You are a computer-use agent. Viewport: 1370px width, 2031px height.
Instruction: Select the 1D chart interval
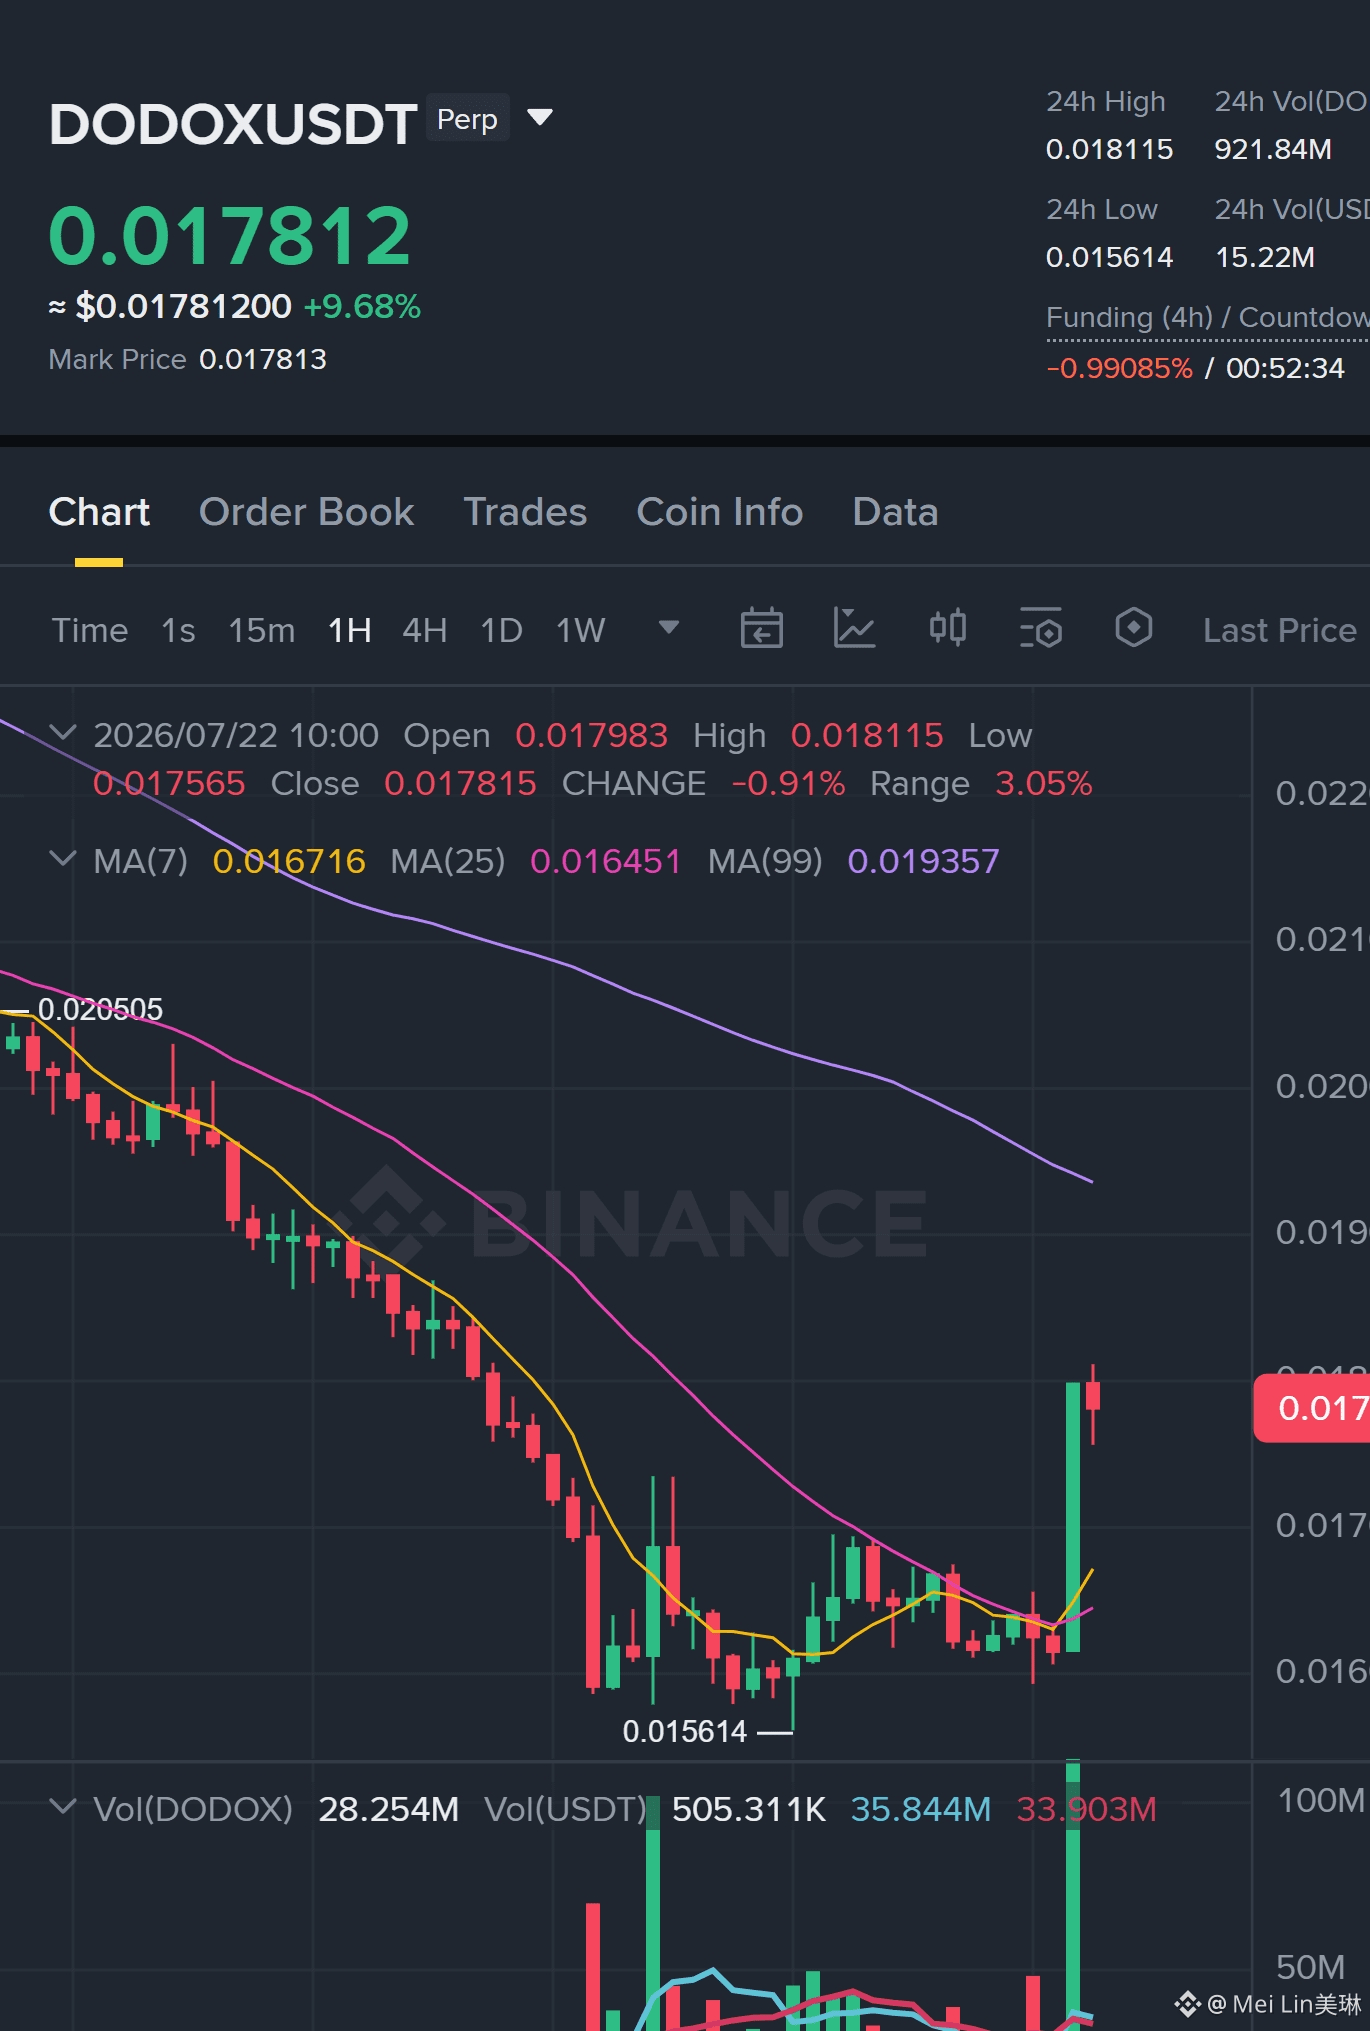coord(501,630)
